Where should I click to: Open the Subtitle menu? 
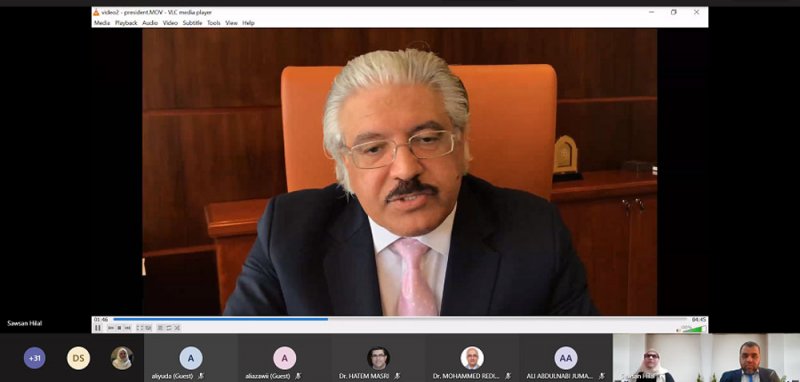pos(192,23)
